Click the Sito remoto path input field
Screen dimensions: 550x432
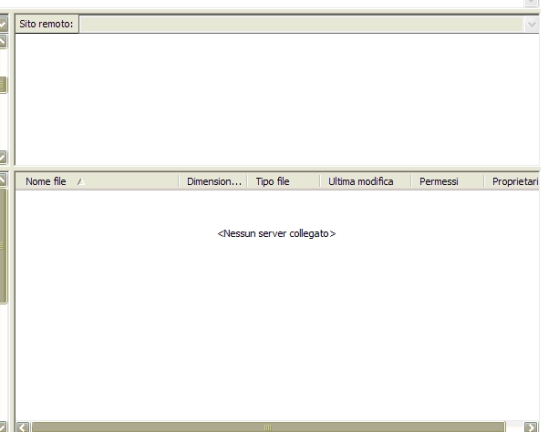(302, 24)
